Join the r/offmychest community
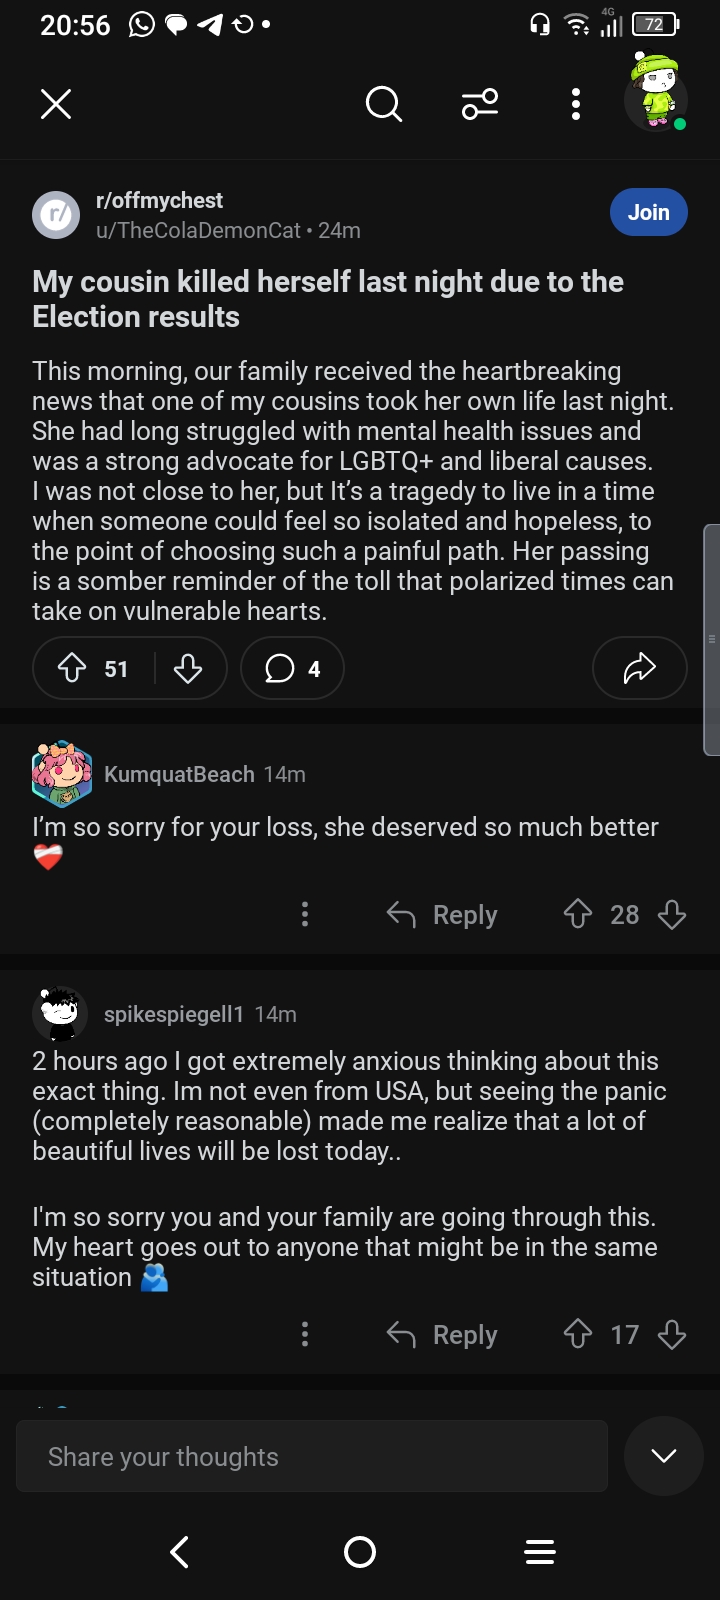720x1600 pixels. [648, 212]
